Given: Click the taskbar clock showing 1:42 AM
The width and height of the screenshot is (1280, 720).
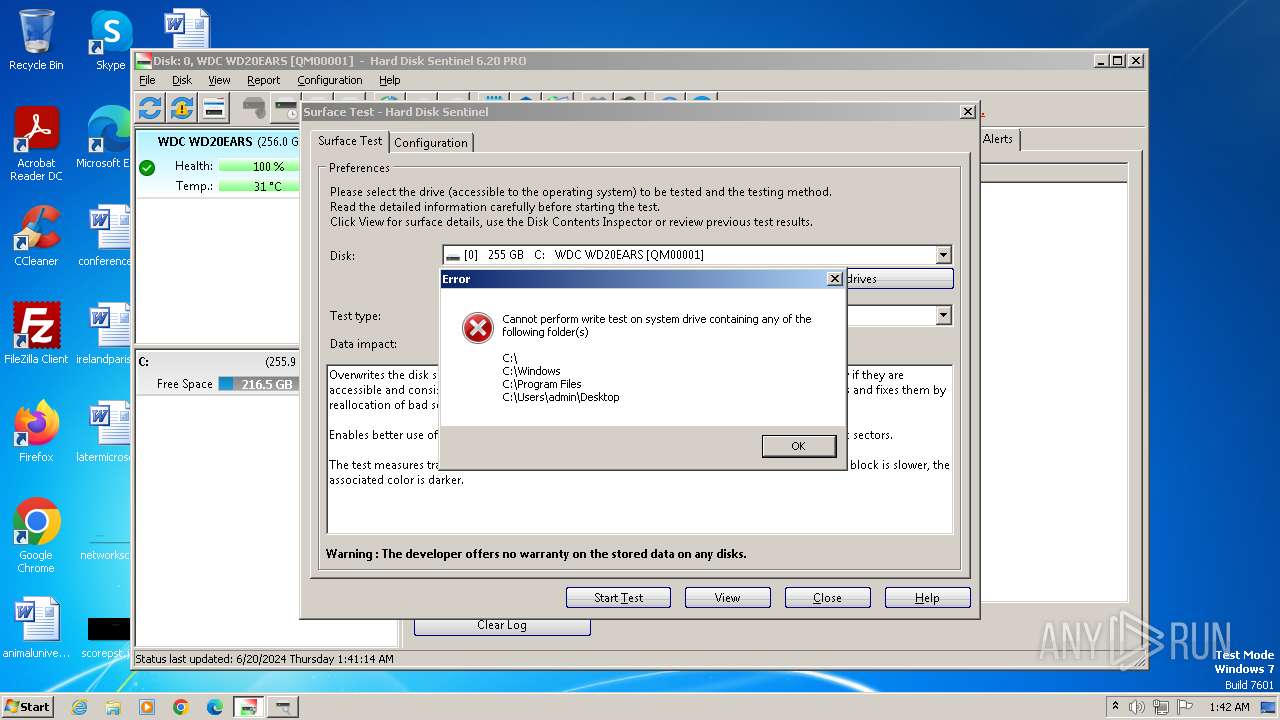Looking at the screenshot, I should point(1228,707).
